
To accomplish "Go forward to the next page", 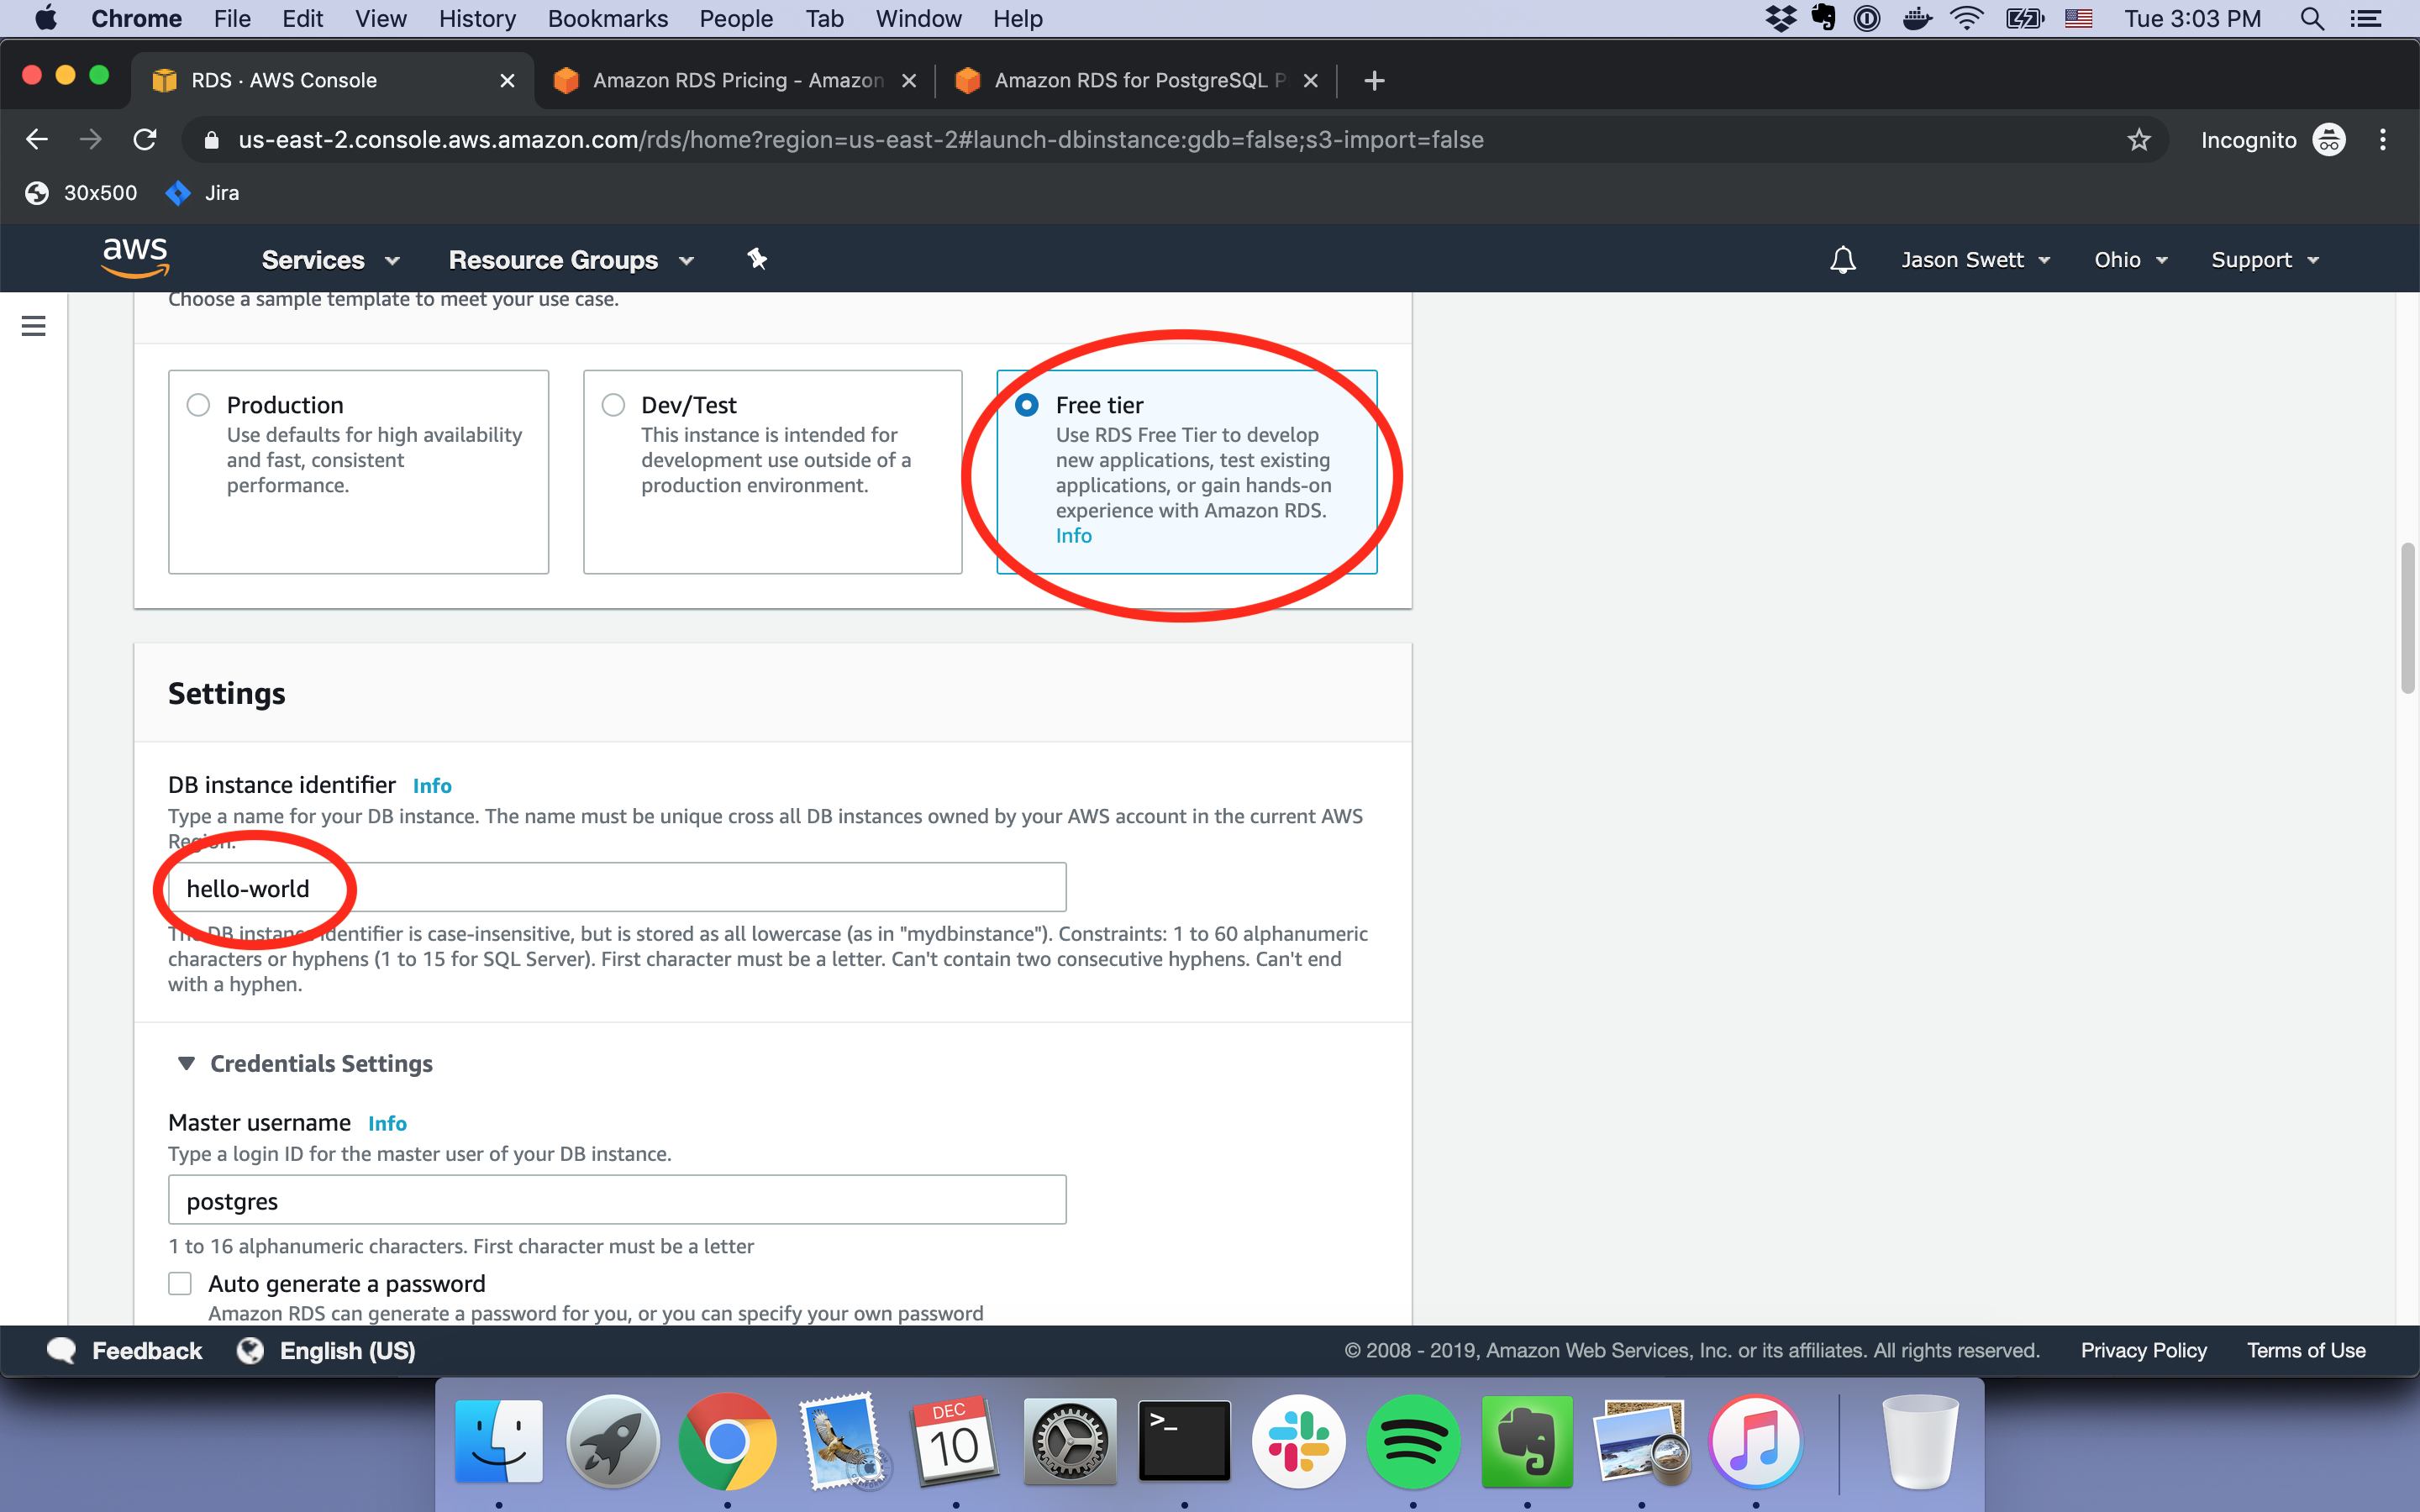I will pos(91,140).
